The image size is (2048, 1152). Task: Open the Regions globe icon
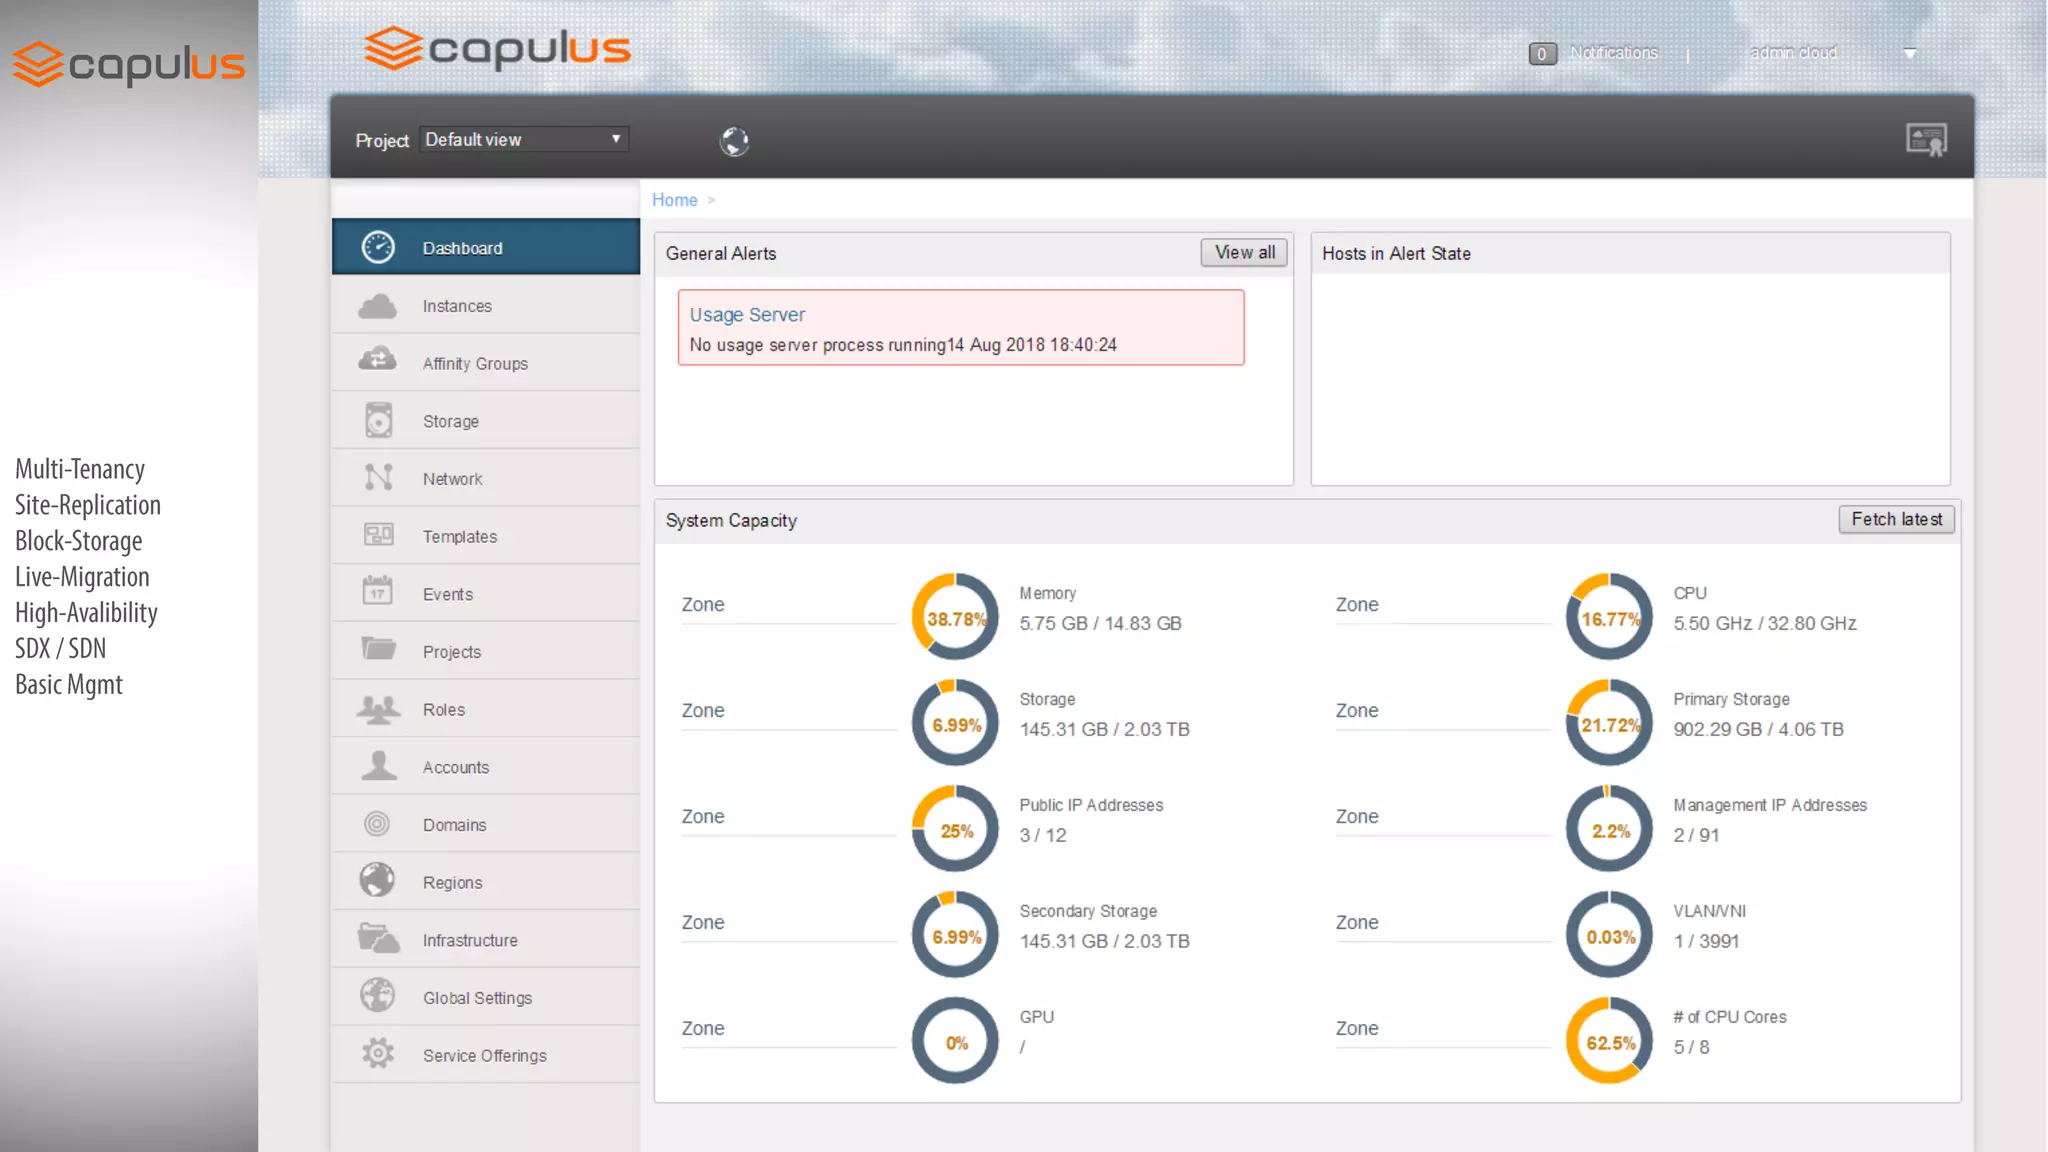378,881
